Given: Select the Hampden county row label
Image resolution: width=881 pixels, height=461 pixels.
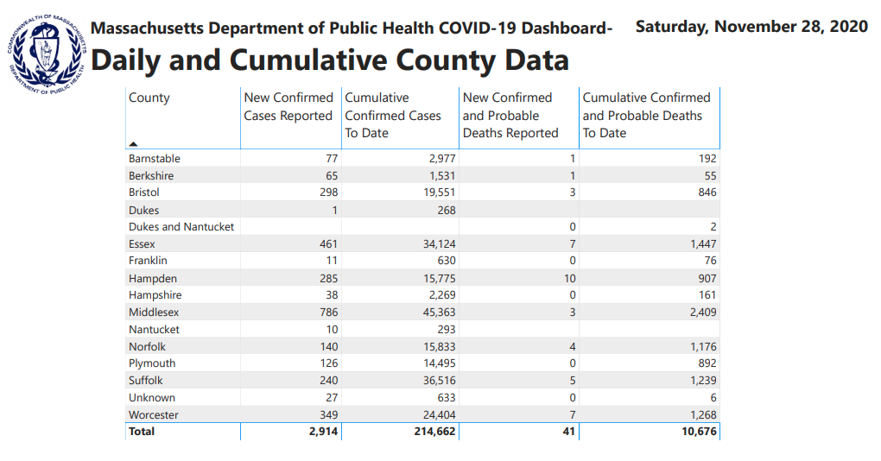Looking at the screenshot, I should tap(152, 278).
